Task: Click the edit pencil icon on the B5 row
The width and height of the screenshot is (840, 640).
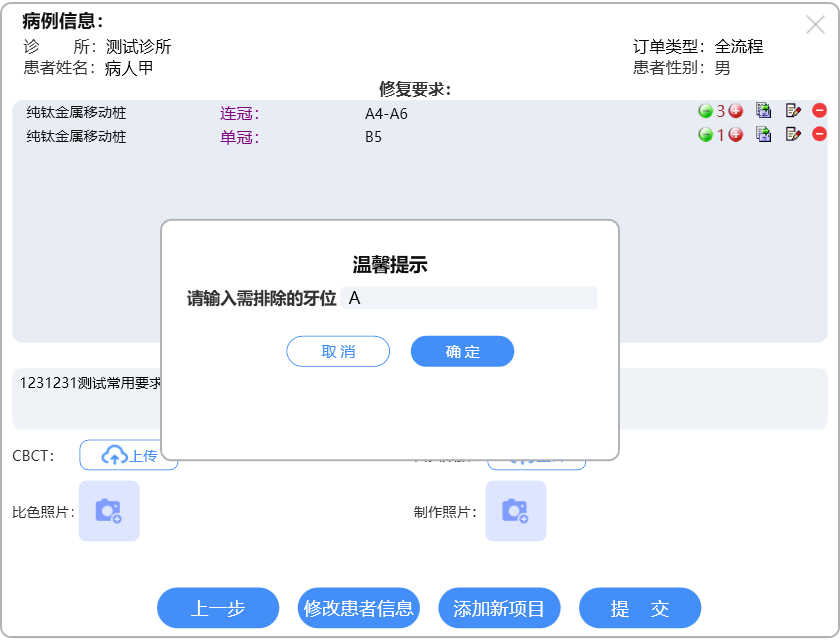Action: tap(793, 134)
